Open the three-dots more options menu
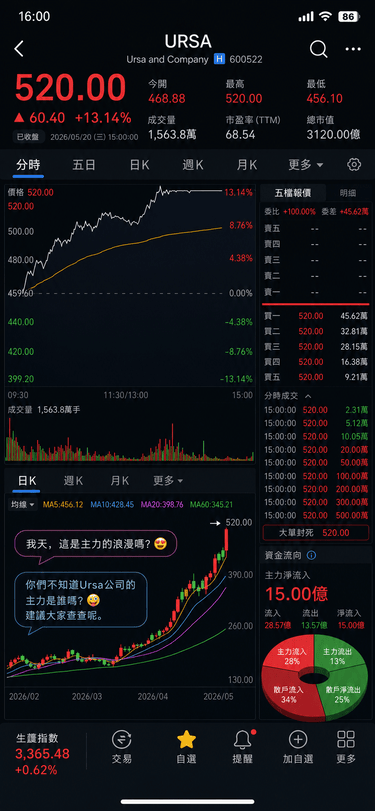This screenshot has width=375, height=811. [x=353, y=49]
